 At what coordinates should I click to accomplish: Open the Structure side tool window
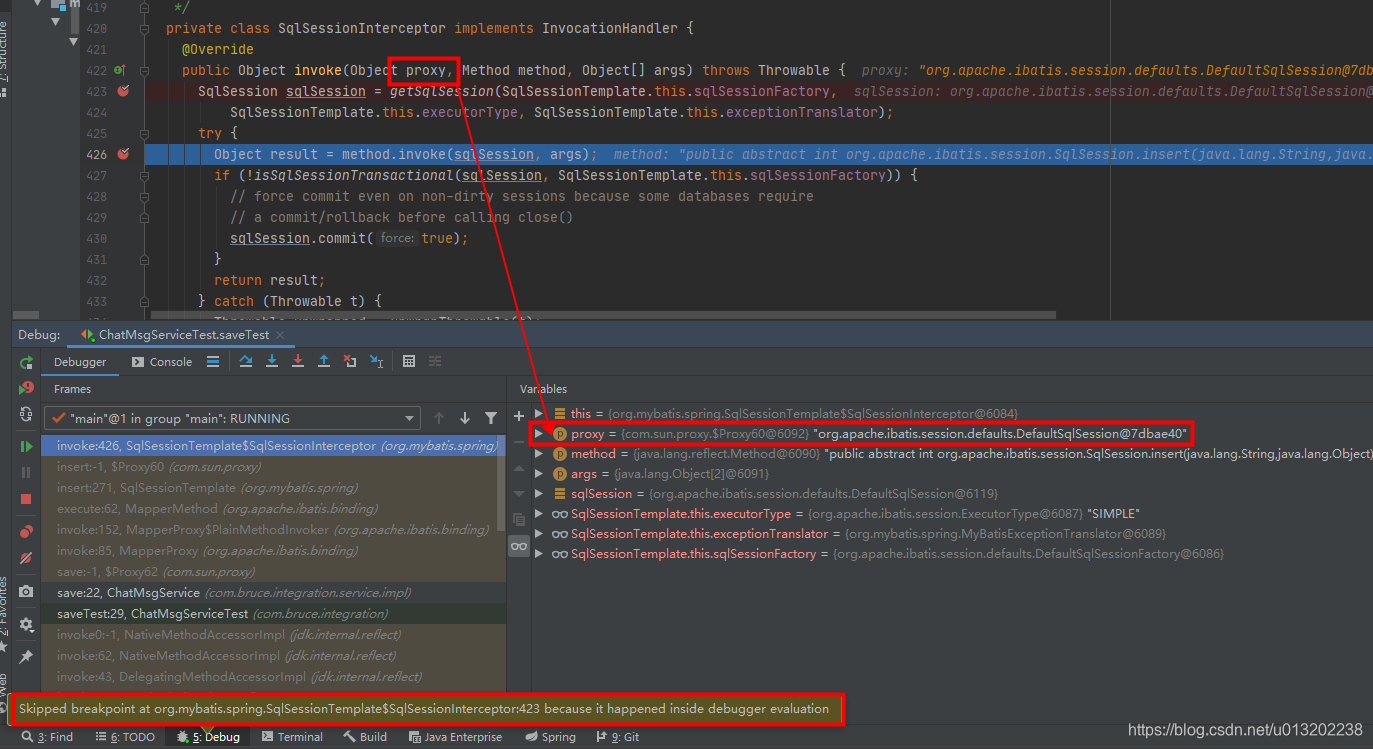pos(4,58)
